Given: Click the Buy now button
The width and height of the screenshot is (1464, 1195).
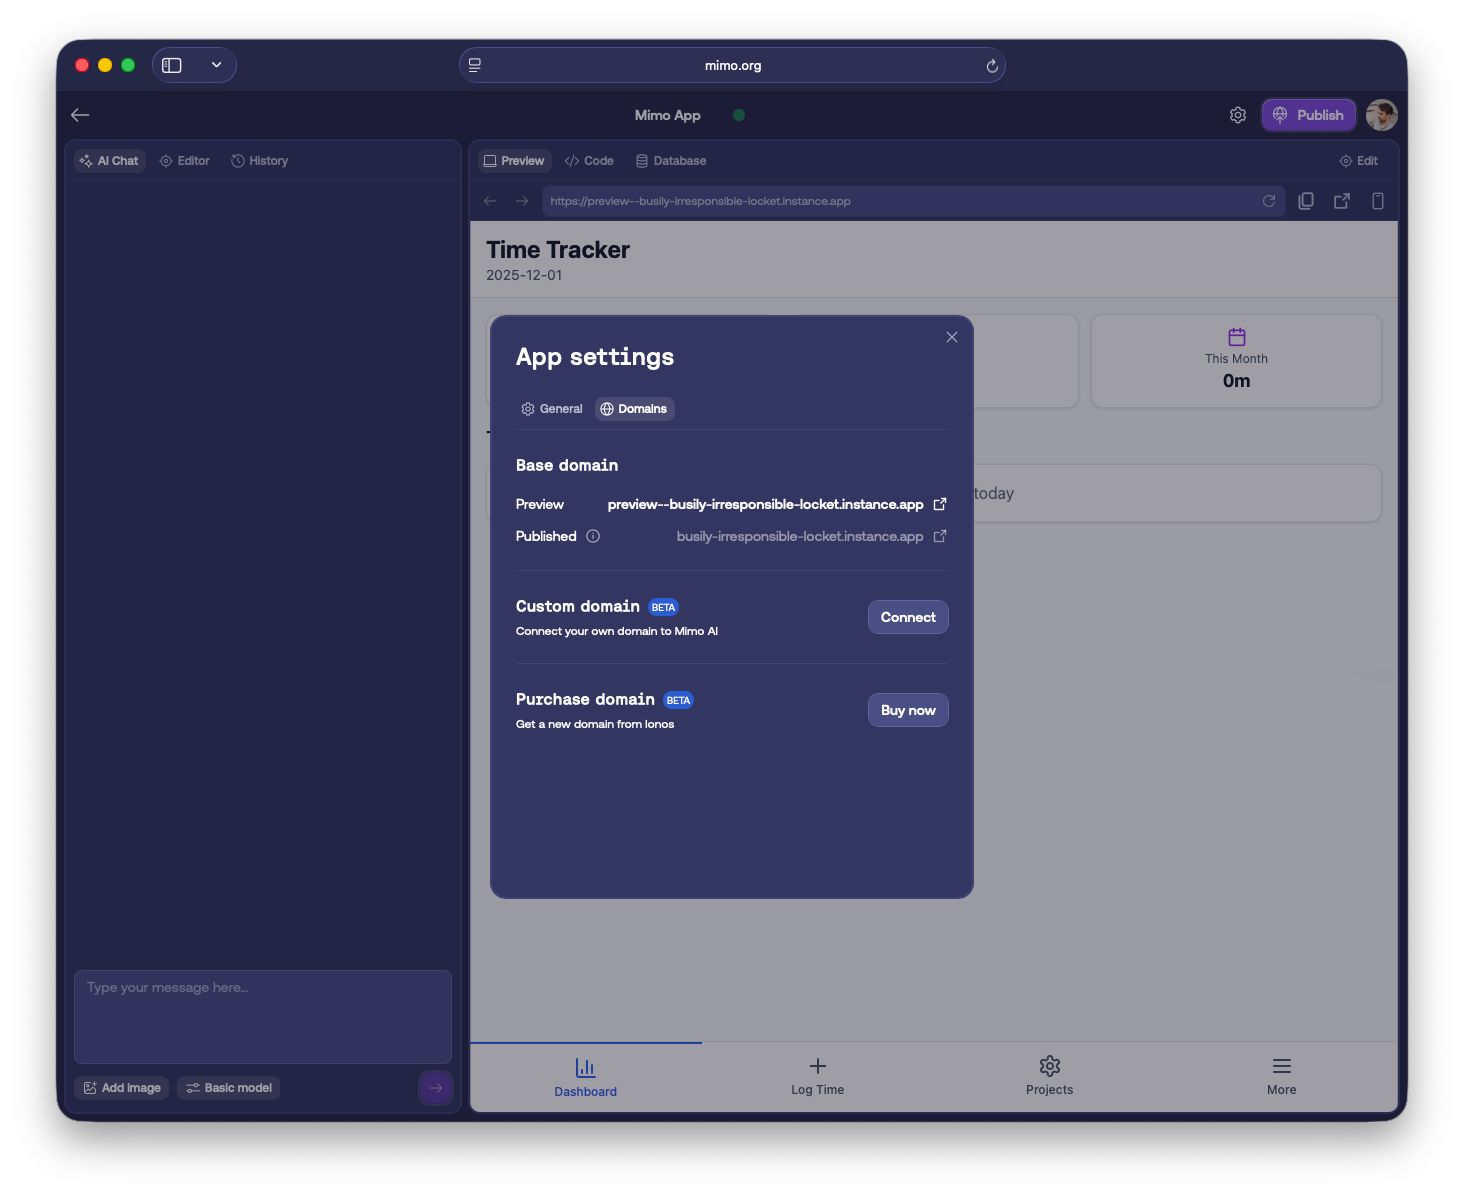Looking at the screenshot, I should 907,710.
